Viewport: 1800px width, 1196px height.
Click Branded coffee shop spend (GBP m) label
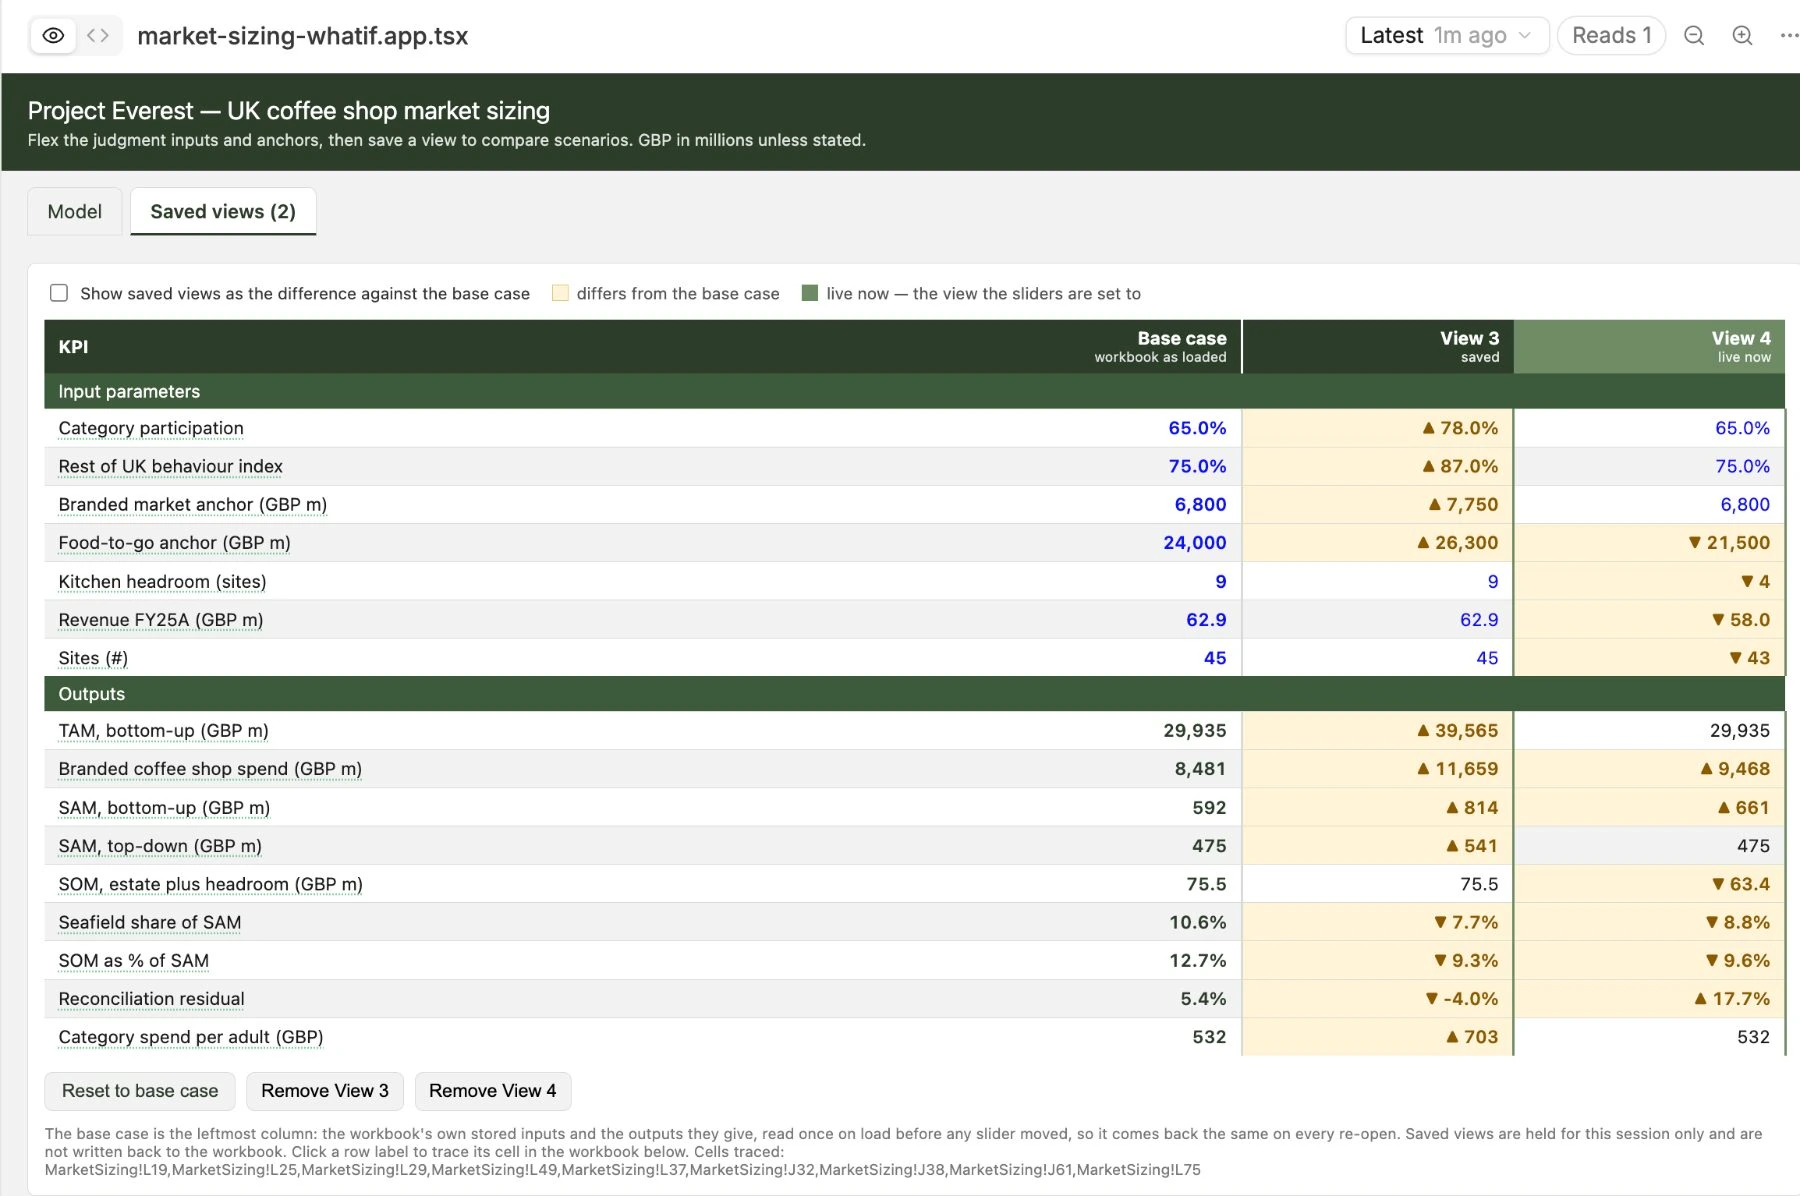click(210, 769)
